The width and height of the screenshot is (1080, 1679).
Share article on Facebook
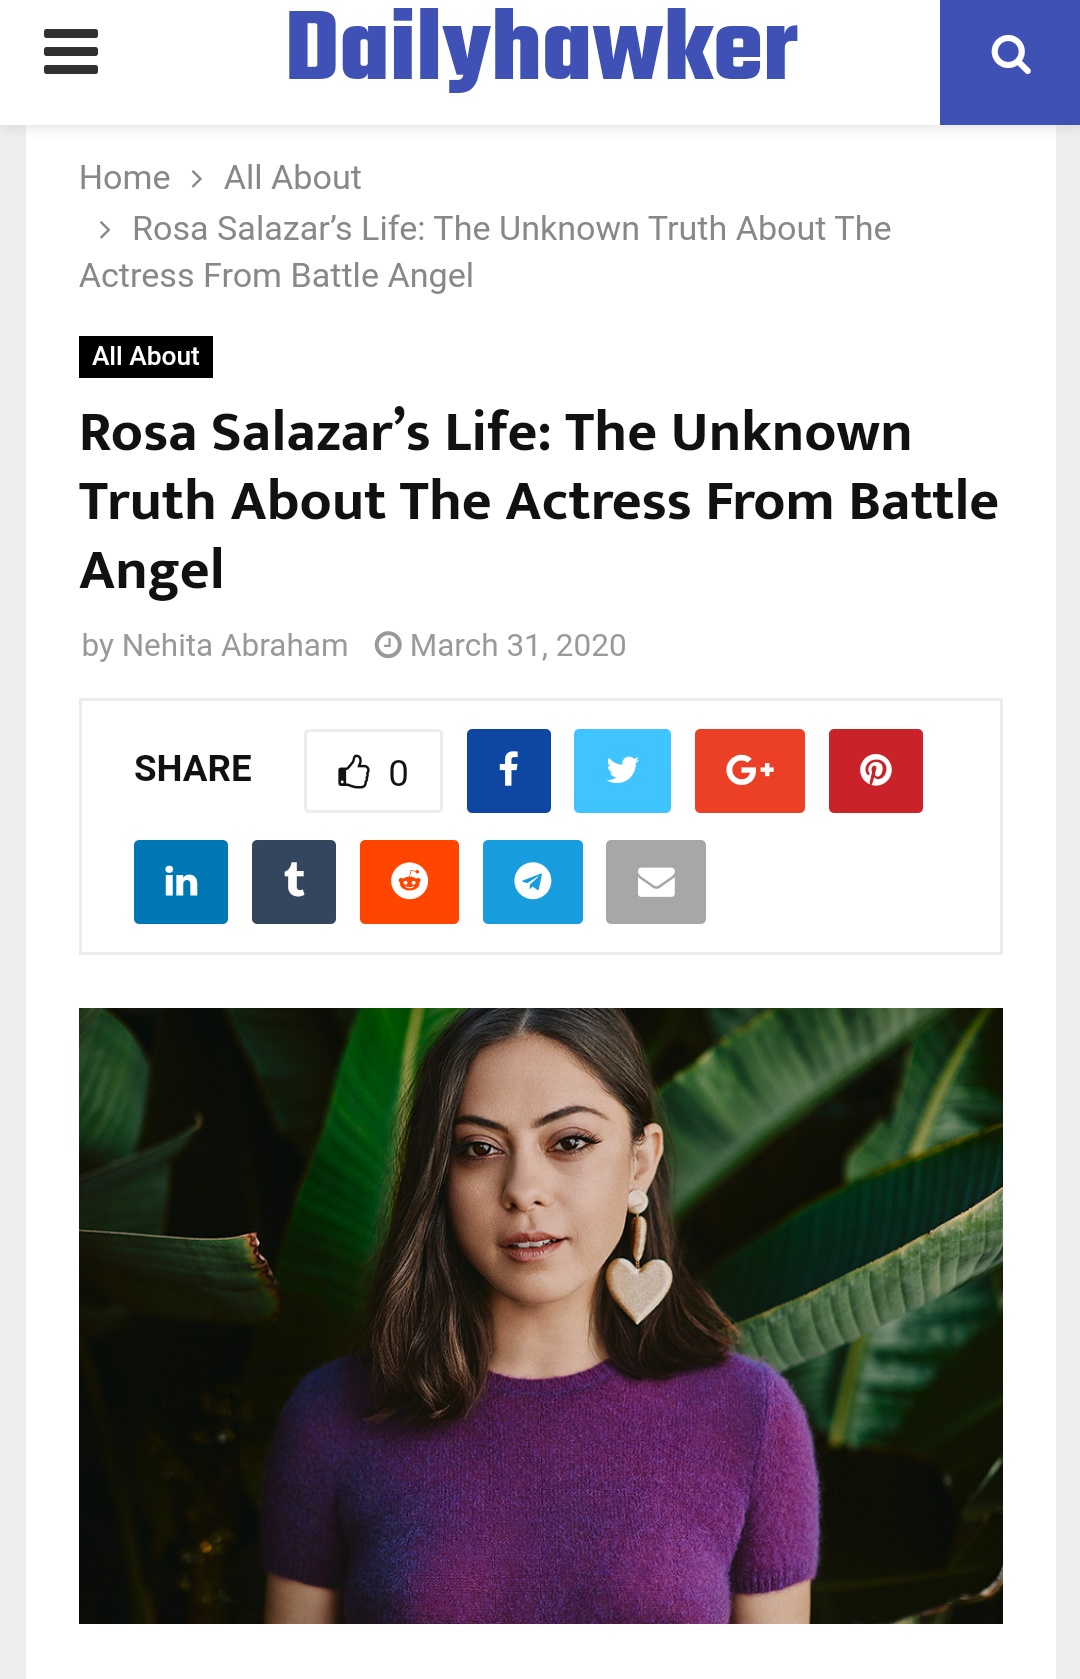pyautogui.click(x=508, y=771)
